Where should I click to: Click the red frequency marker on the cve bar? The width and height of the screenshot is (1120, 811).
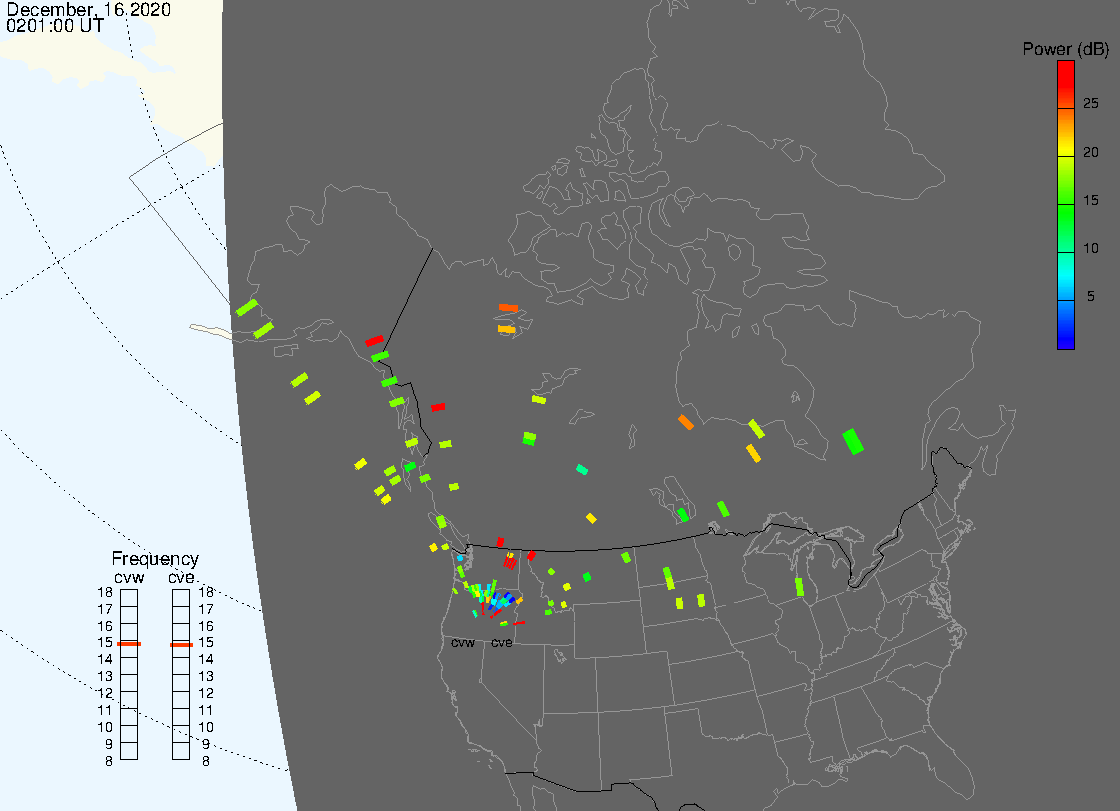pyautogui.click(x=181, y=645)
